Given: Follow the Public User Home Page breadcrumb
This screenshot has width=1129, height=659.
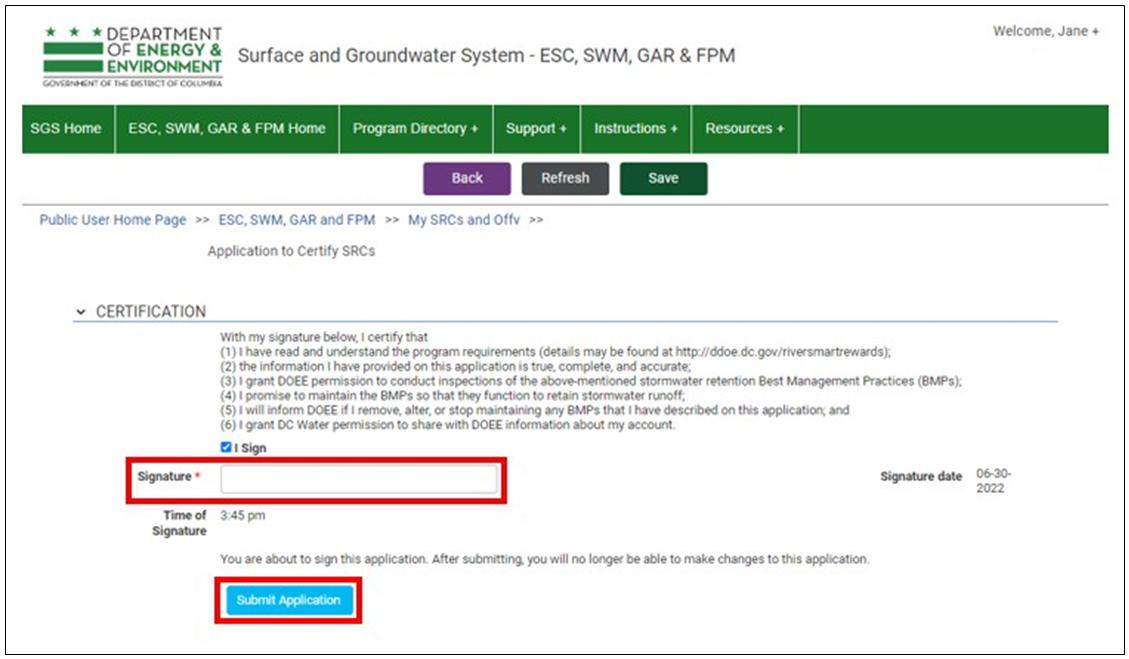Looking at the screenshot, I should [113, 220].
